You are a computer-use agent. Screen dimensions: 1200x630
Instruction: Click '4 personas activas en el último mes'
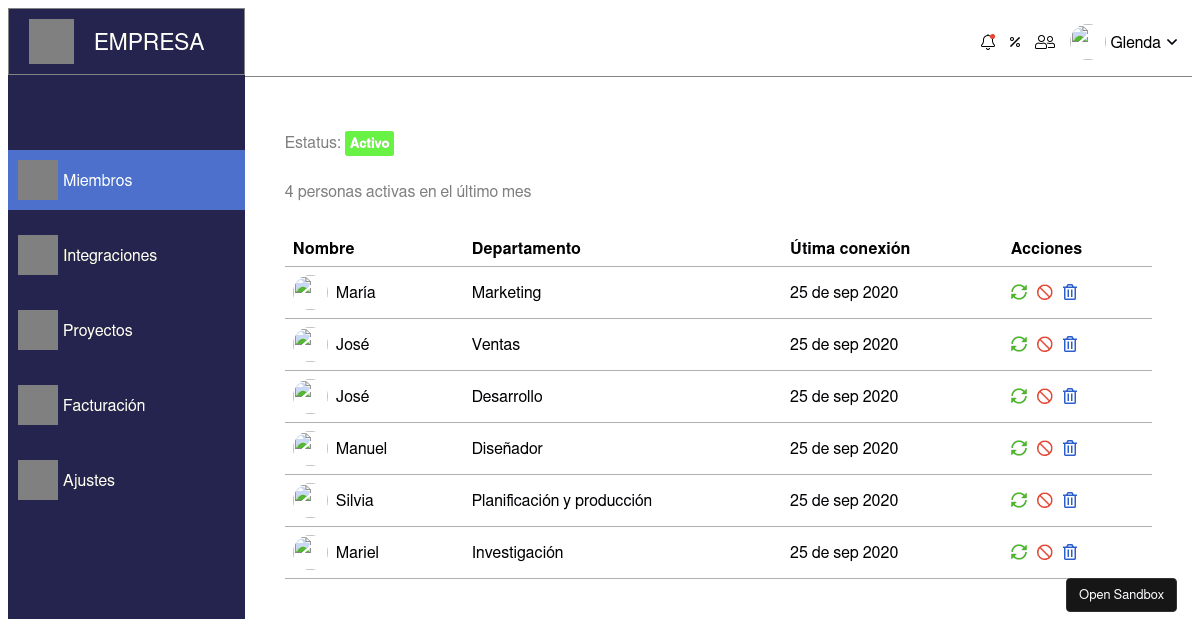408,191
